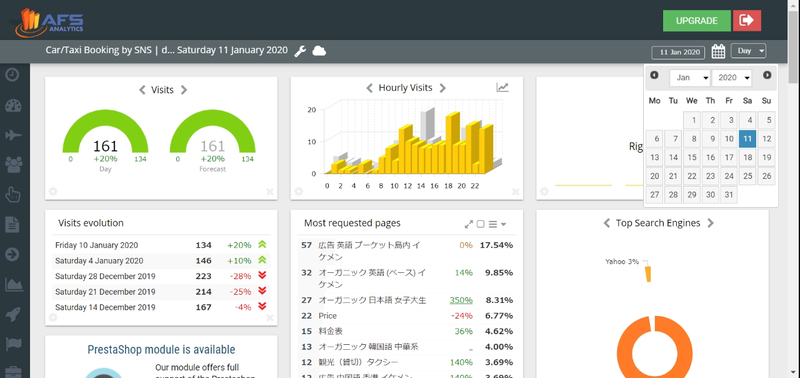
Task: Open the airplane sidebar icon
Action: click(x=13, y=135)
